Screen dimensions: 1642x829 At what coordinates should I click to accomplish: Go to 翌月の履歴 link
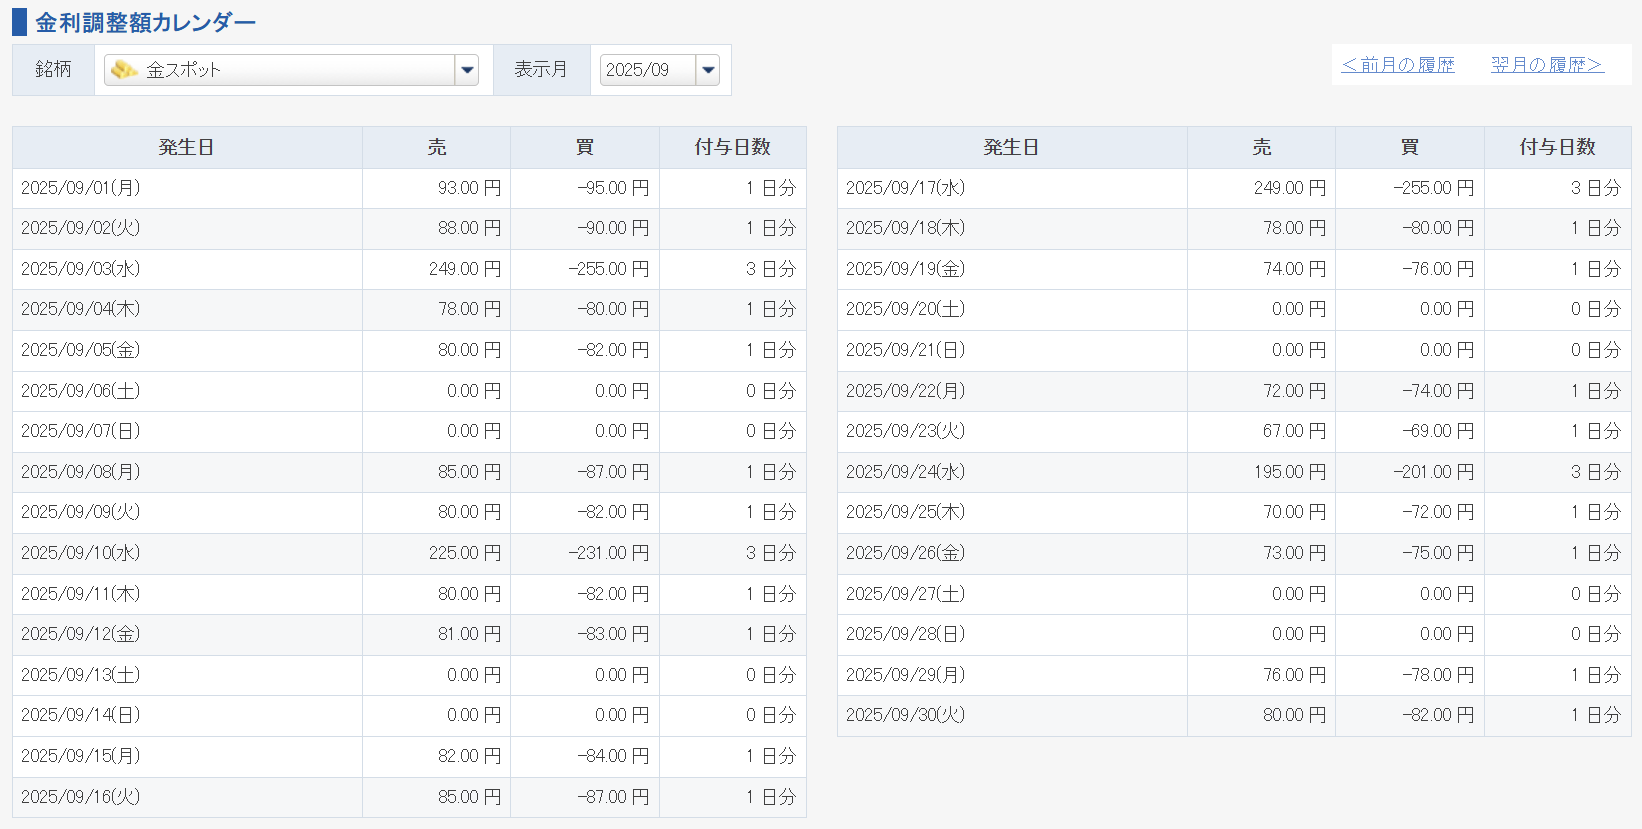coord(1546,65)
